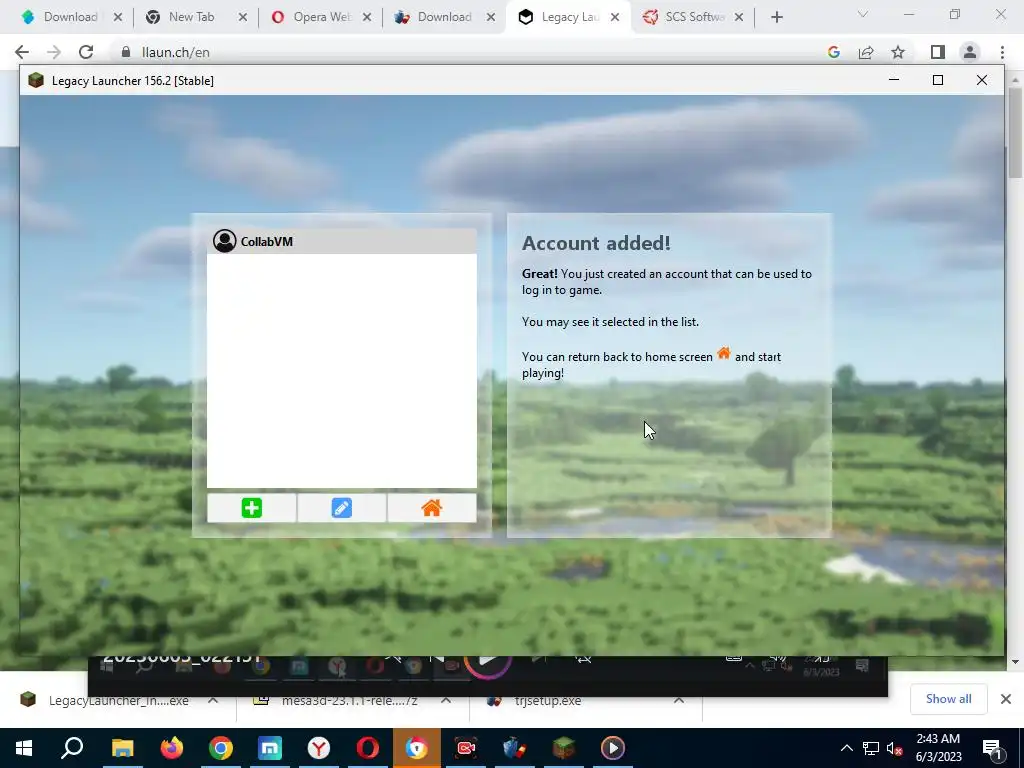Screen dimensions: 1024x768
Task: Expand options for trjsetup.exe download
Action: (679, 700)
